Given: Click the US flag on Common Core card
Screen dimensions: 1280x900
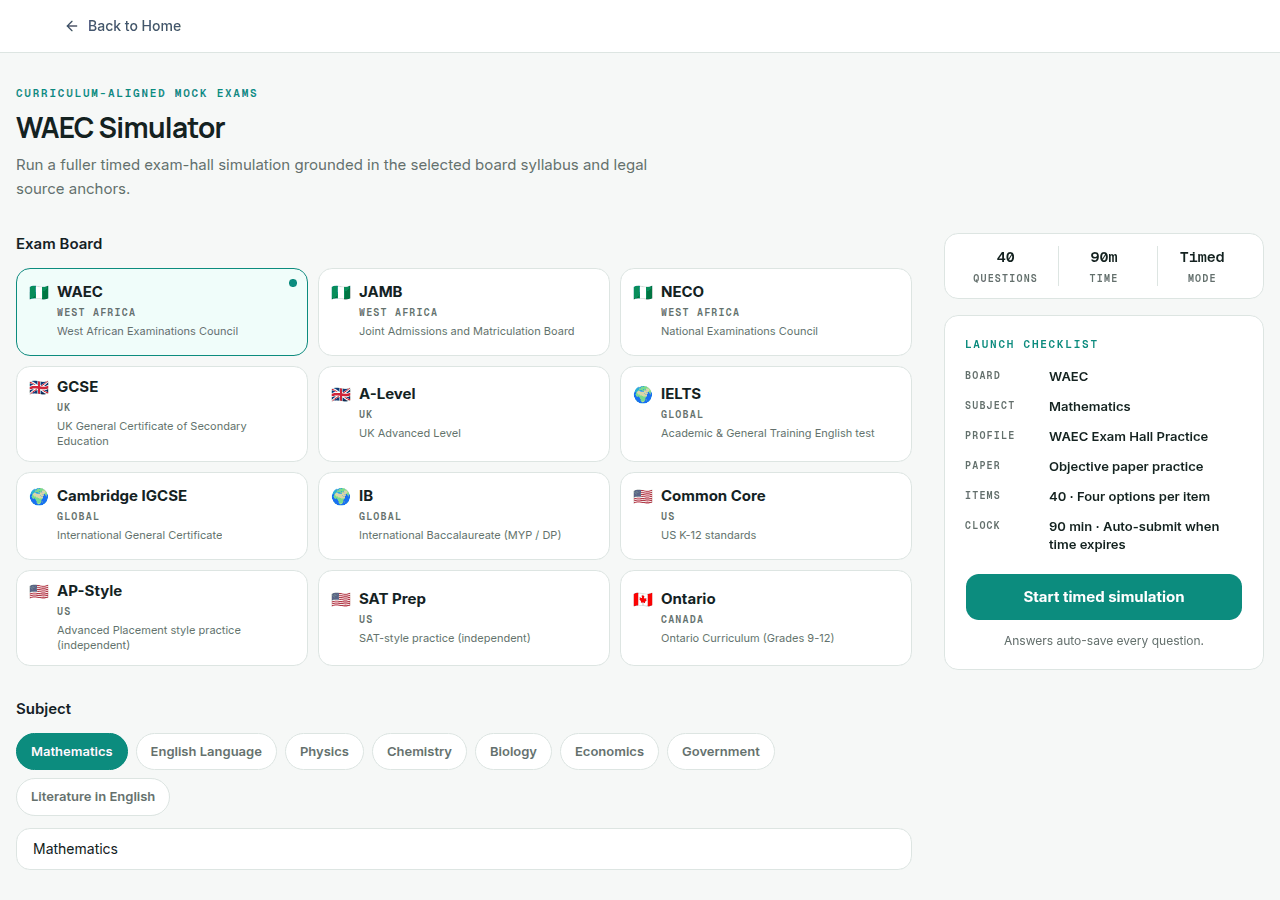Looking at the screenshot, I should (x=643, y=496).
